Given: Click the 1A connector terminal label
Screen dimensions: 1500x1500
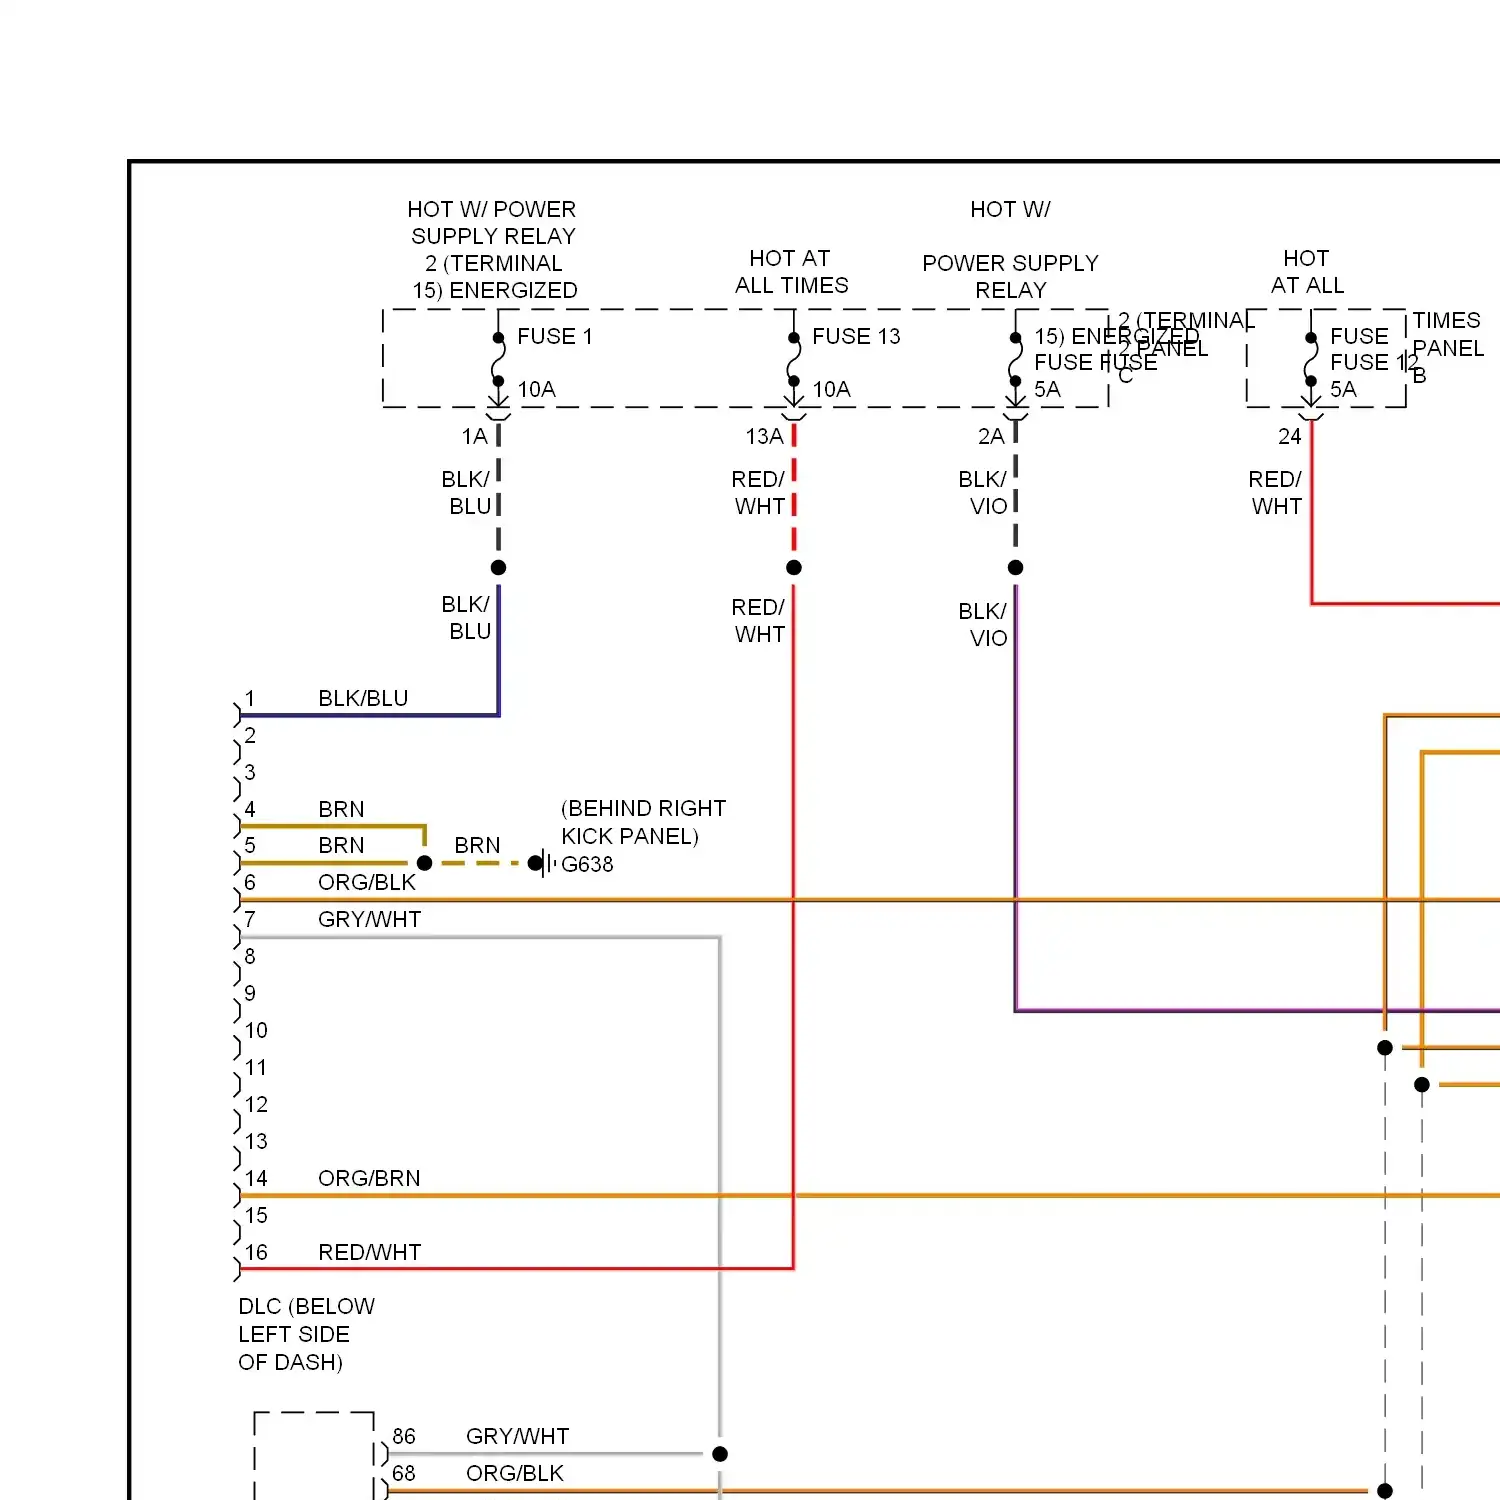Looking at the screenshot, I should 475,437.
